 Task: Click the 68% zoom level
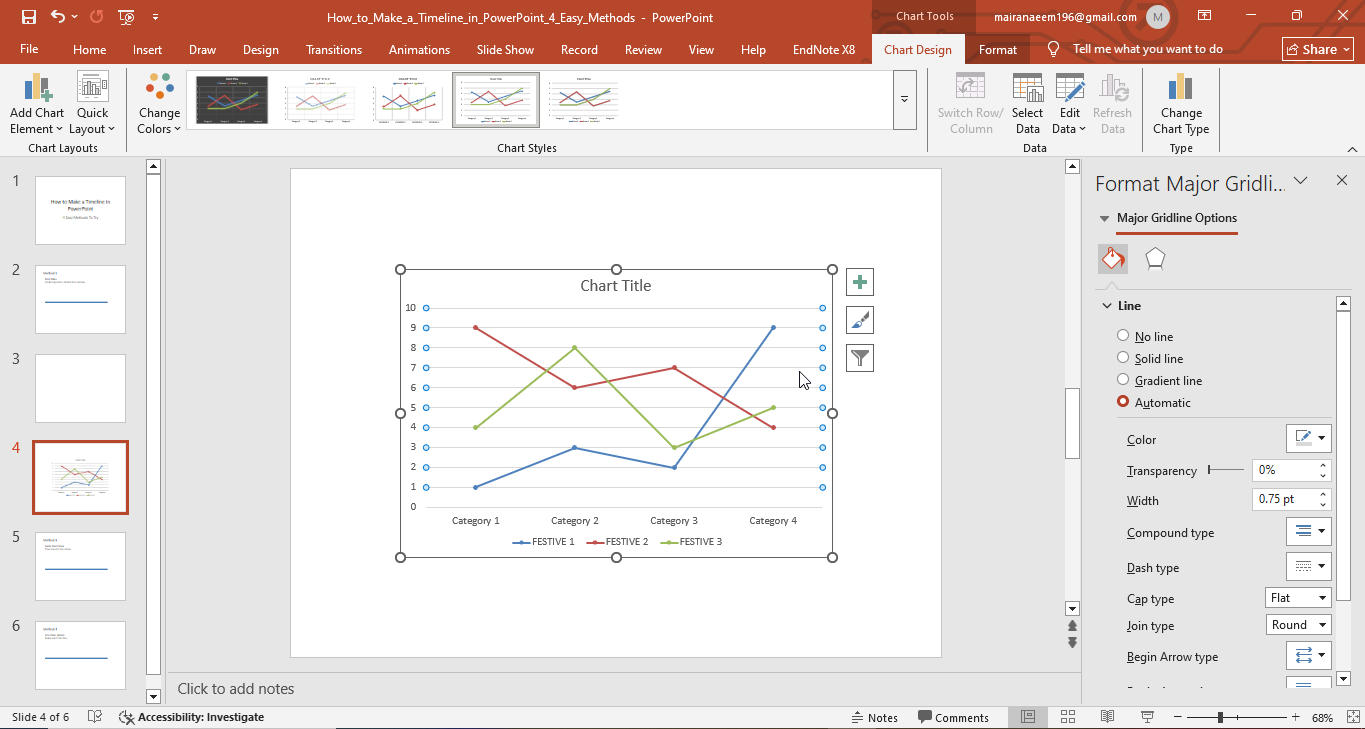(1323, 717)
